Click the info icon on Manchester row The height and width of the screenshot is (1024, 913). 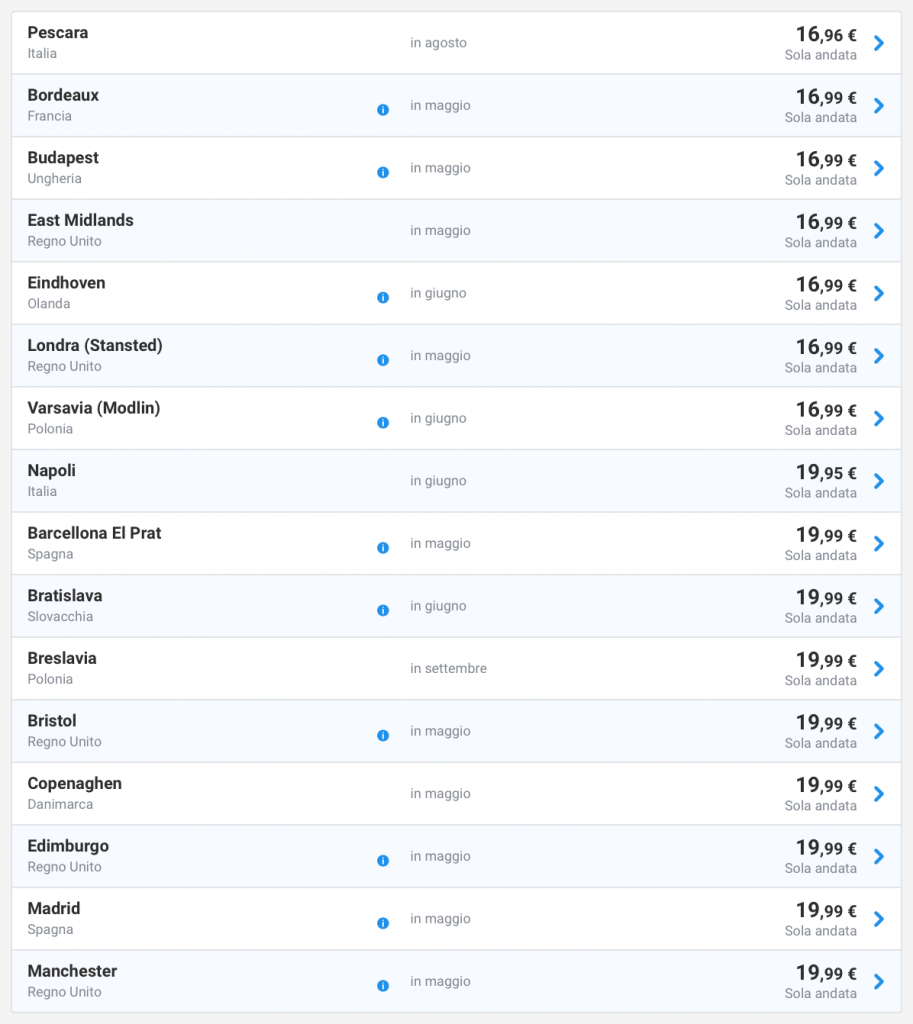[383, 985]
